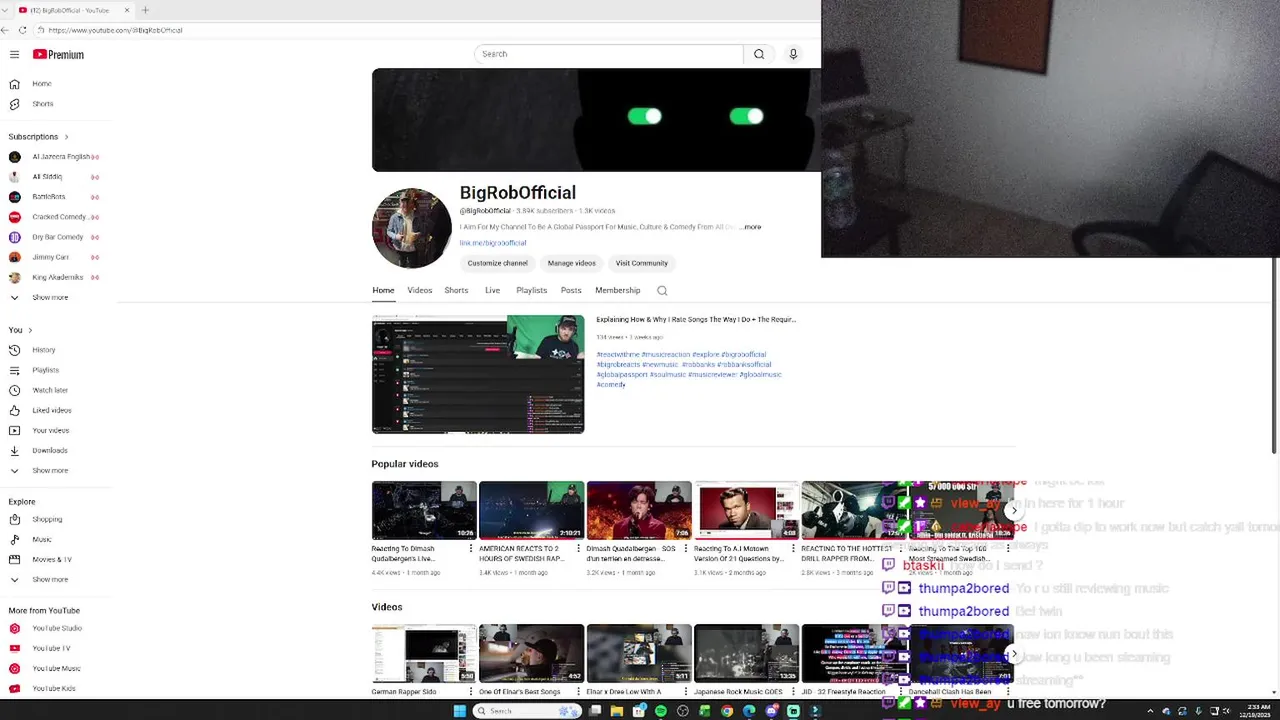Open Google Chrome from the taskbar
The width and height of the screenshot is (1280, 720).
(x=727, y=711)
